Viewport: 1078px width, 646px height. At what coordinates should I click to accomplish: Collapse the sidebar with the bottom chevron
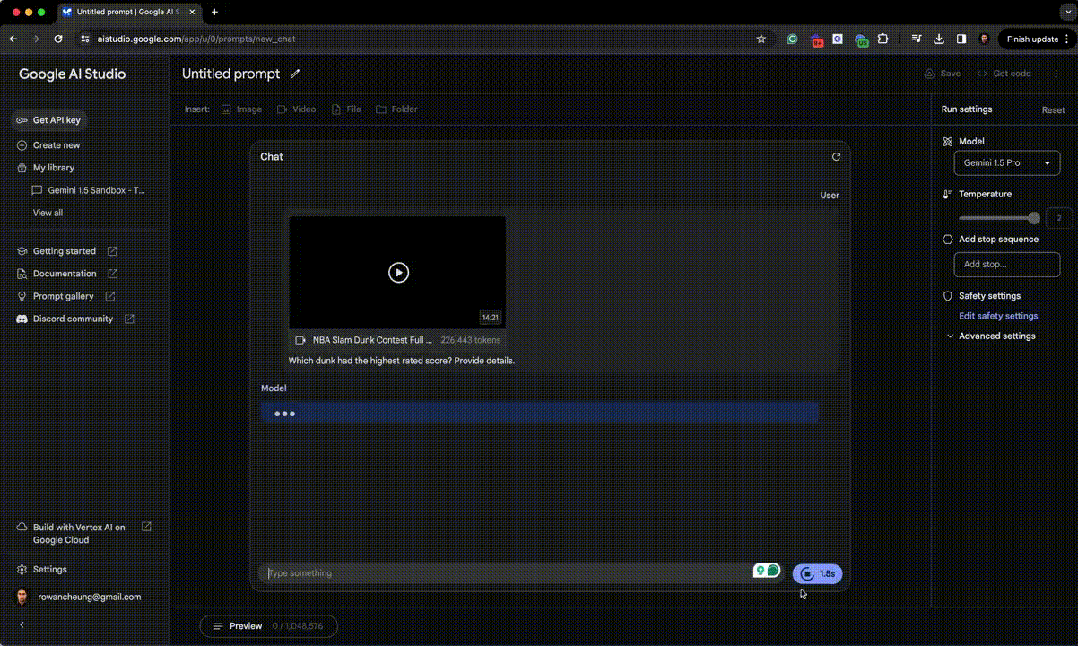[x=22, y=625]
